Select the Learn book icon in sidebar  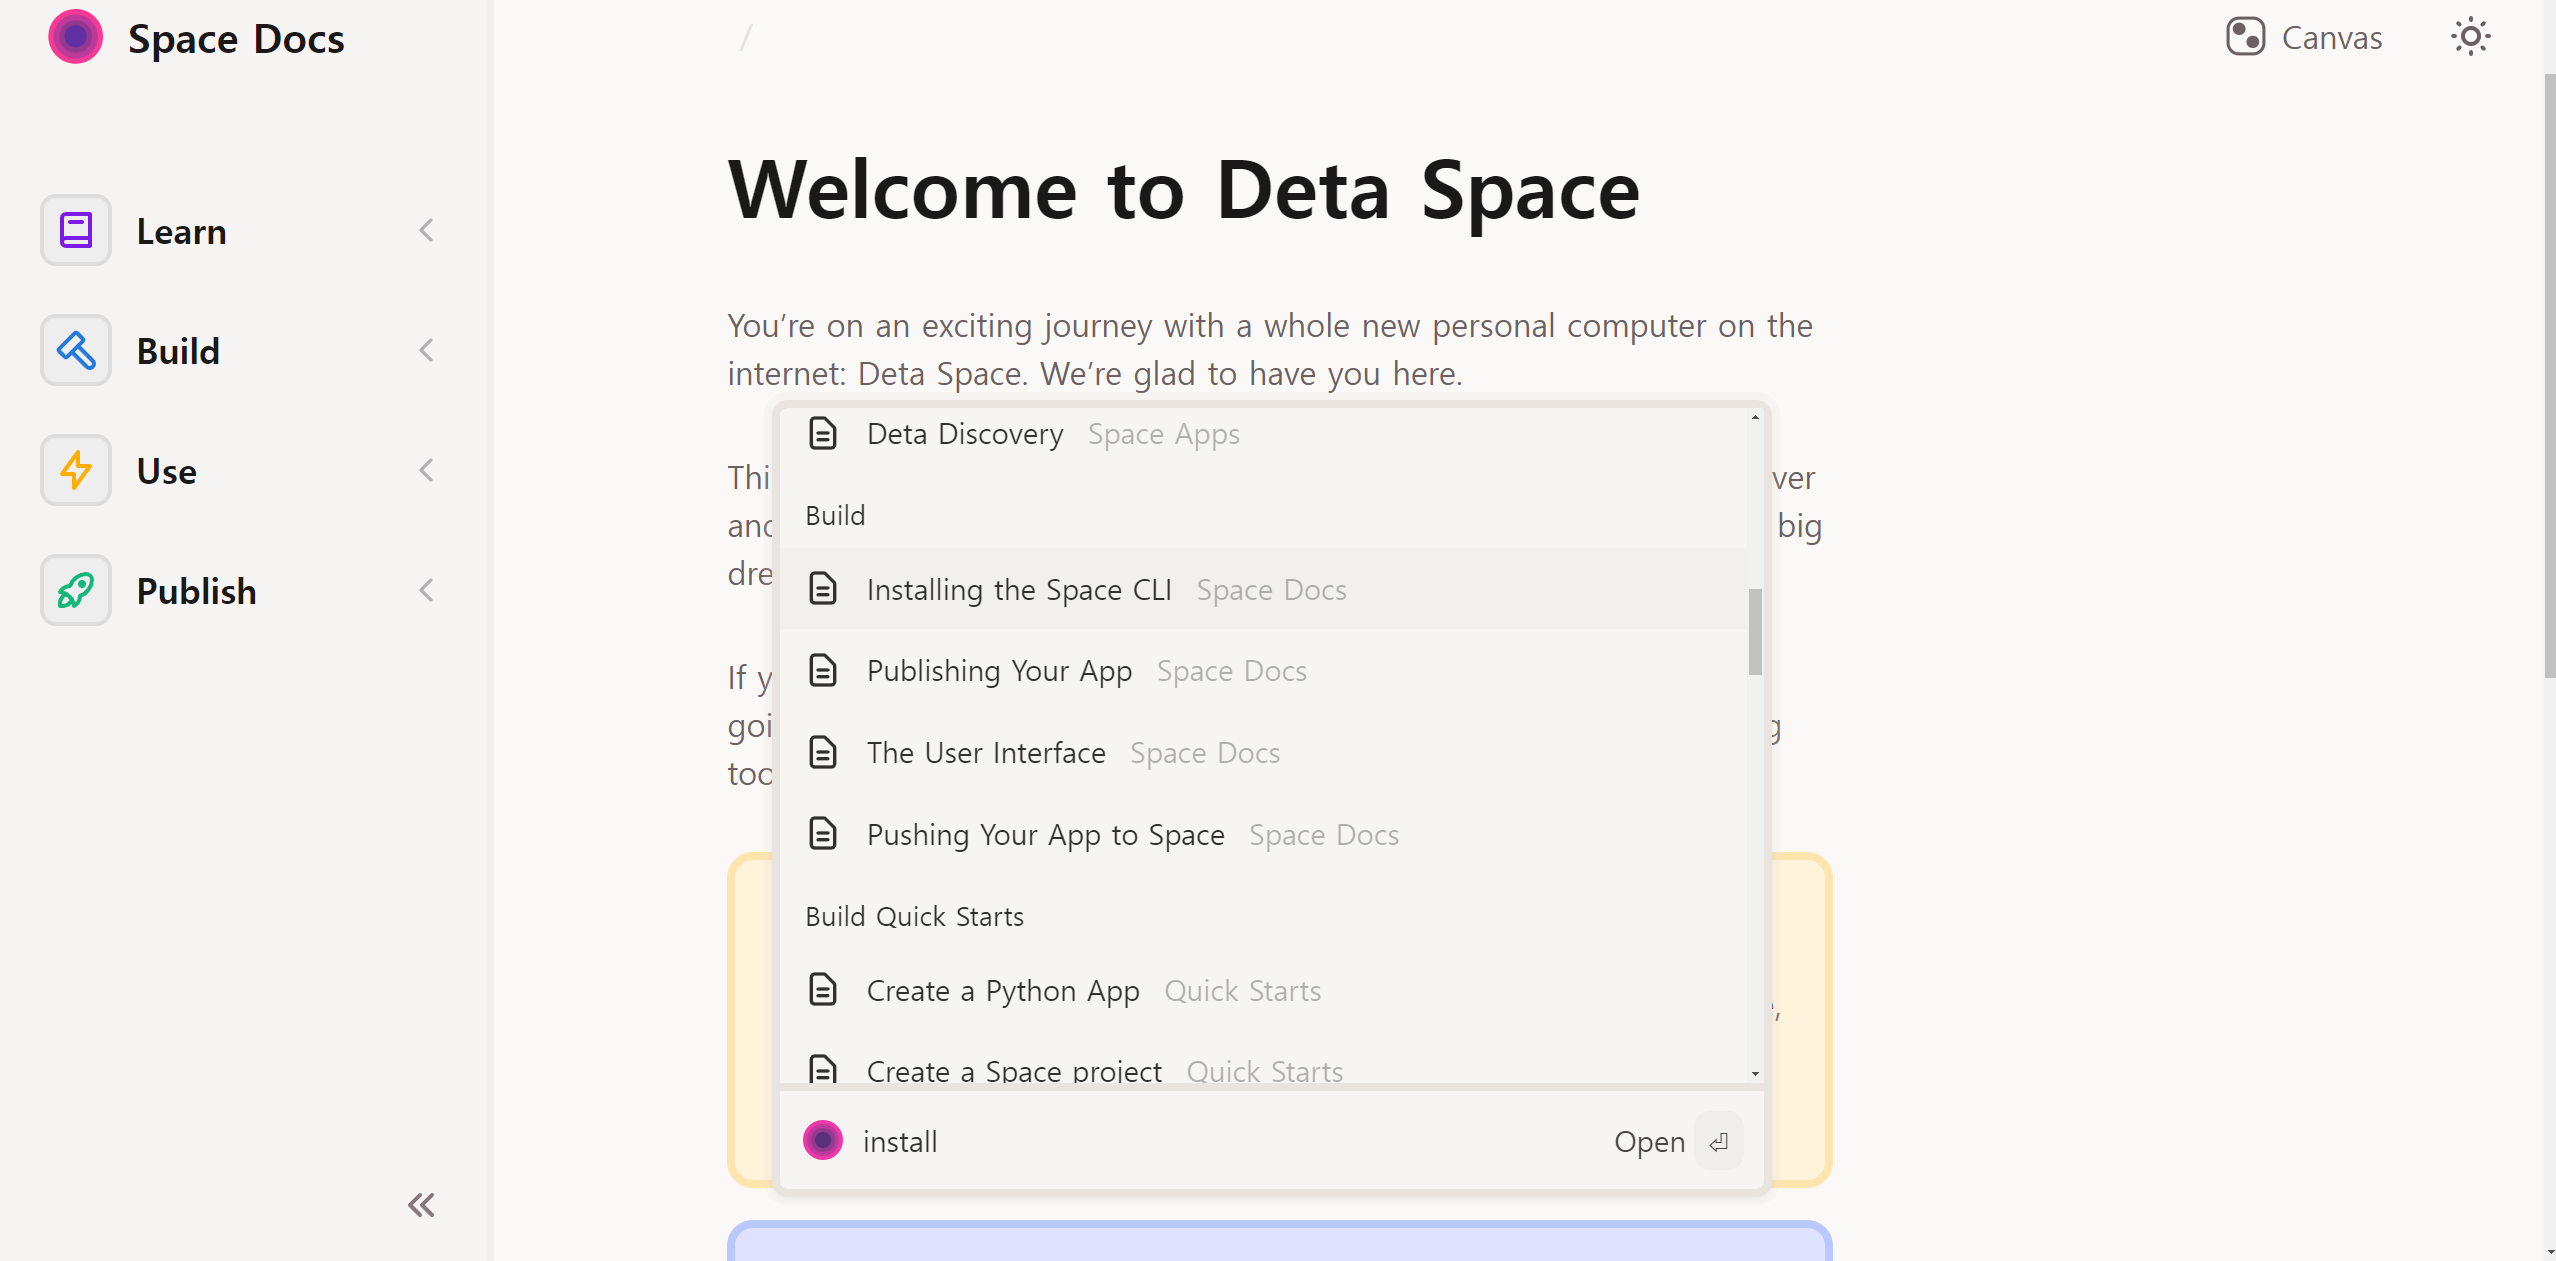coord(75,229)
